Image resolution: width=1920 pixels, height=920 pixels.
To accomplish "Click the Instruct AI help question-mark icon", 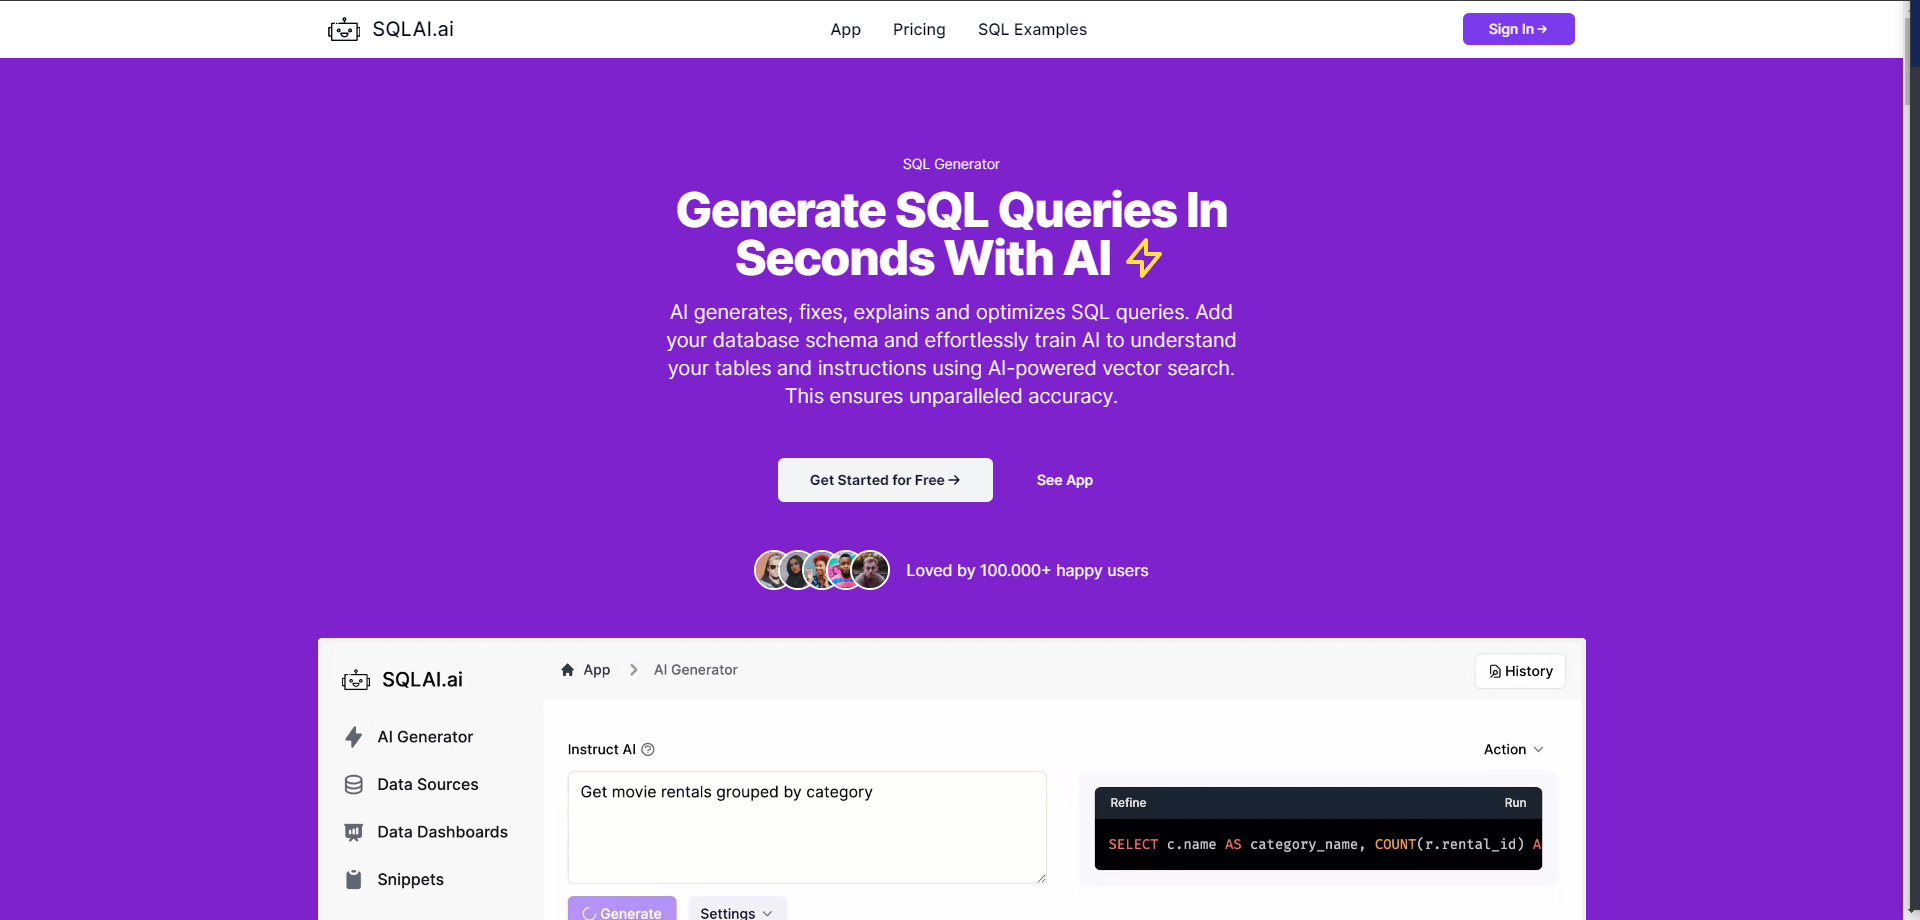I will pos(648,750).
